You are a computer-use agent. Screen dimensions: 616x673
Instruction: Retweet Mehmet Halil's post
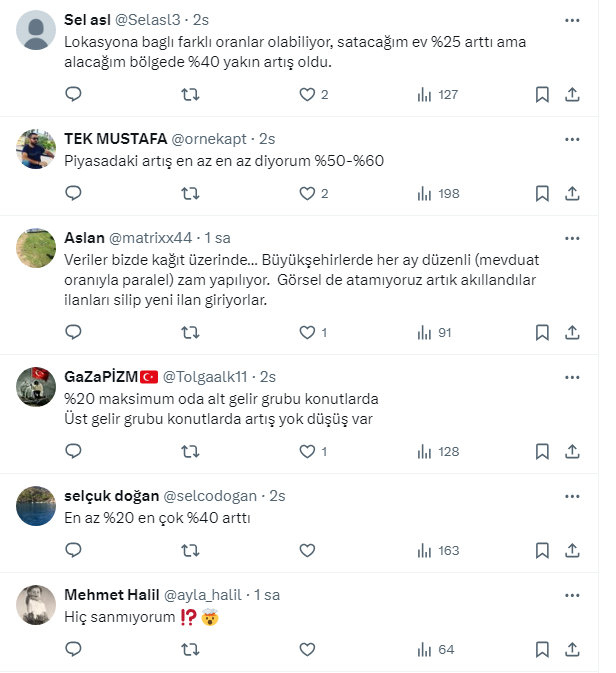coord(190,649)
